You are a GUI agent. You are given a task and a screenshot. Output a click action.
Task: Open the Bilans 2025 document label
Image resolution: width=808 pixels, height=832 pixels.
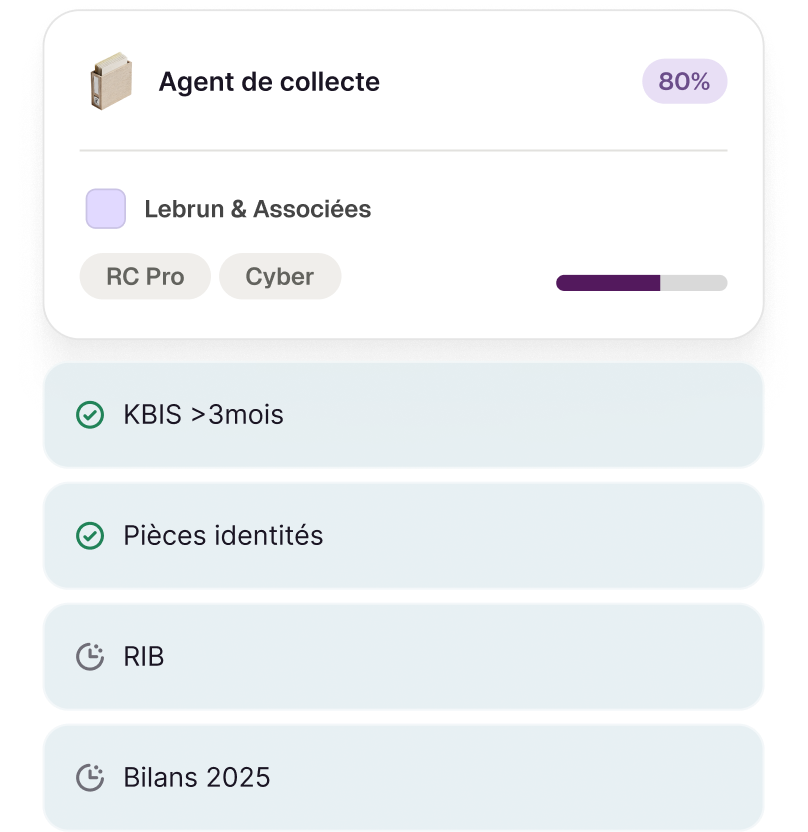pos(197,777)
